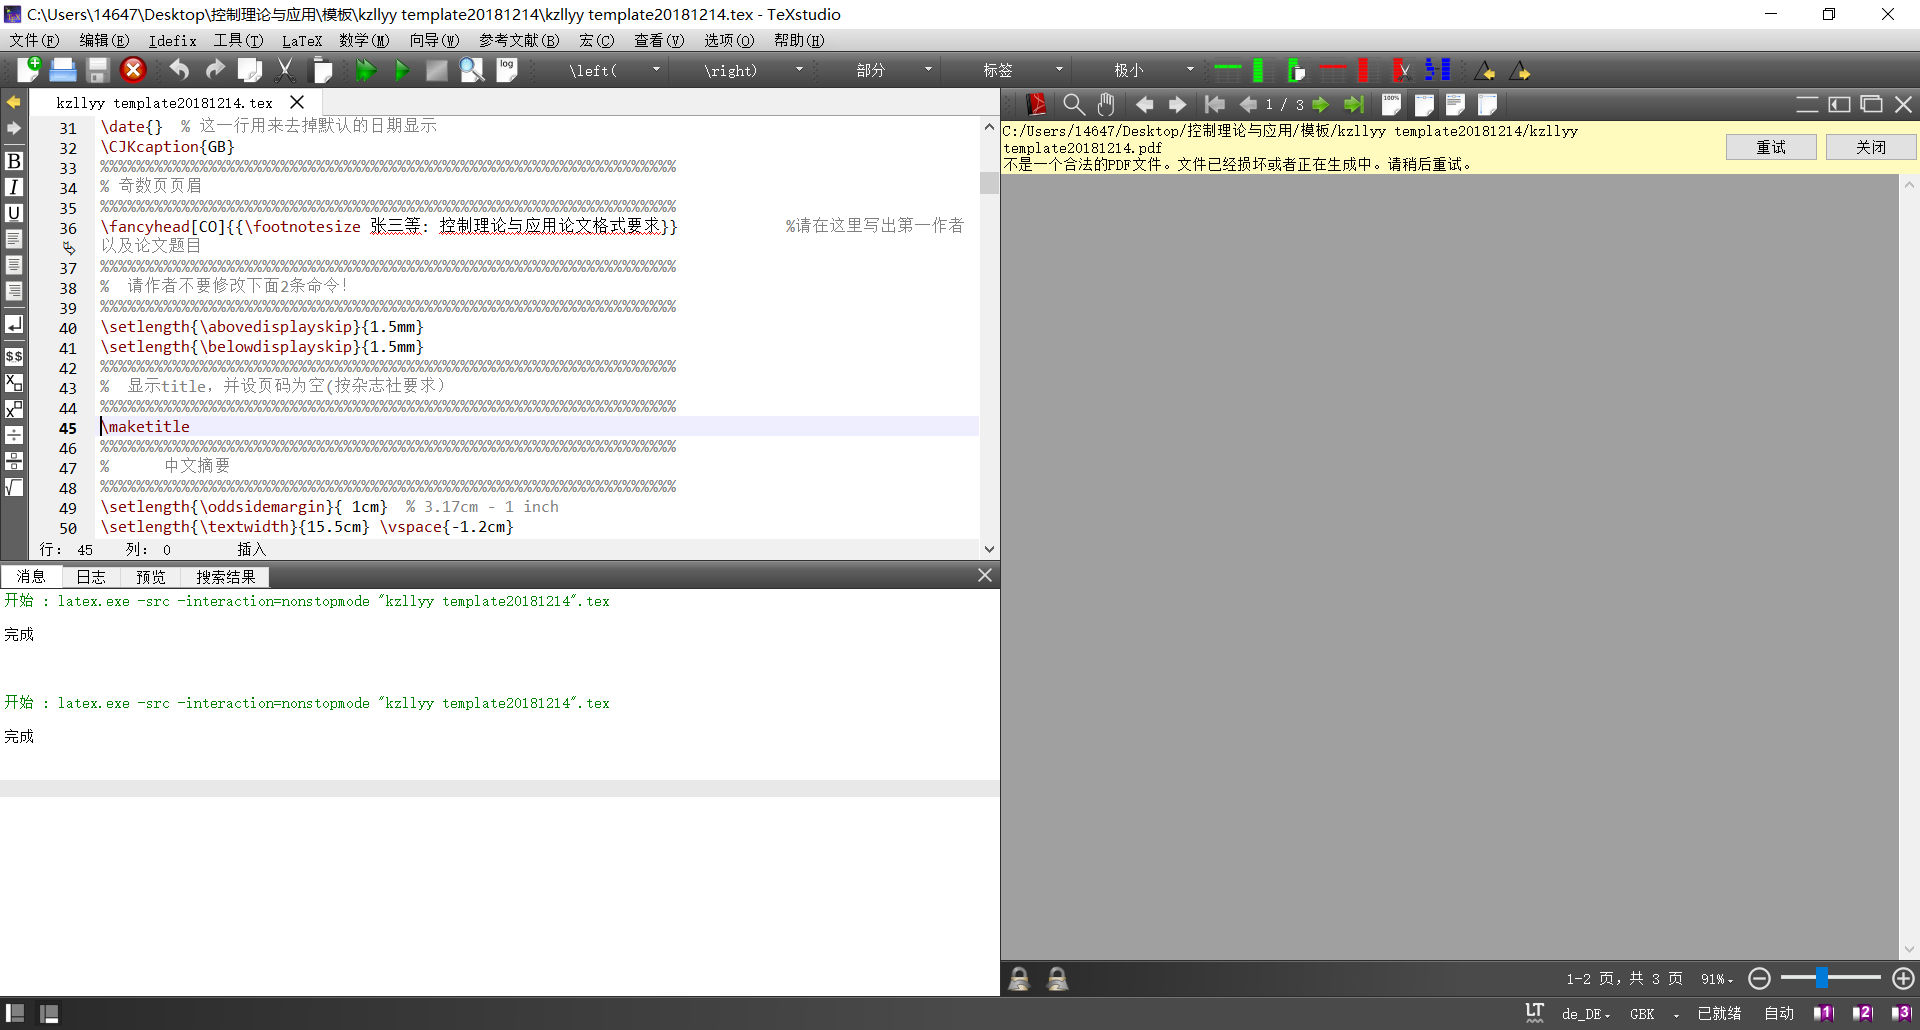Toggle the zoom lock padlock in PDF viewer

click(1020, 979)
